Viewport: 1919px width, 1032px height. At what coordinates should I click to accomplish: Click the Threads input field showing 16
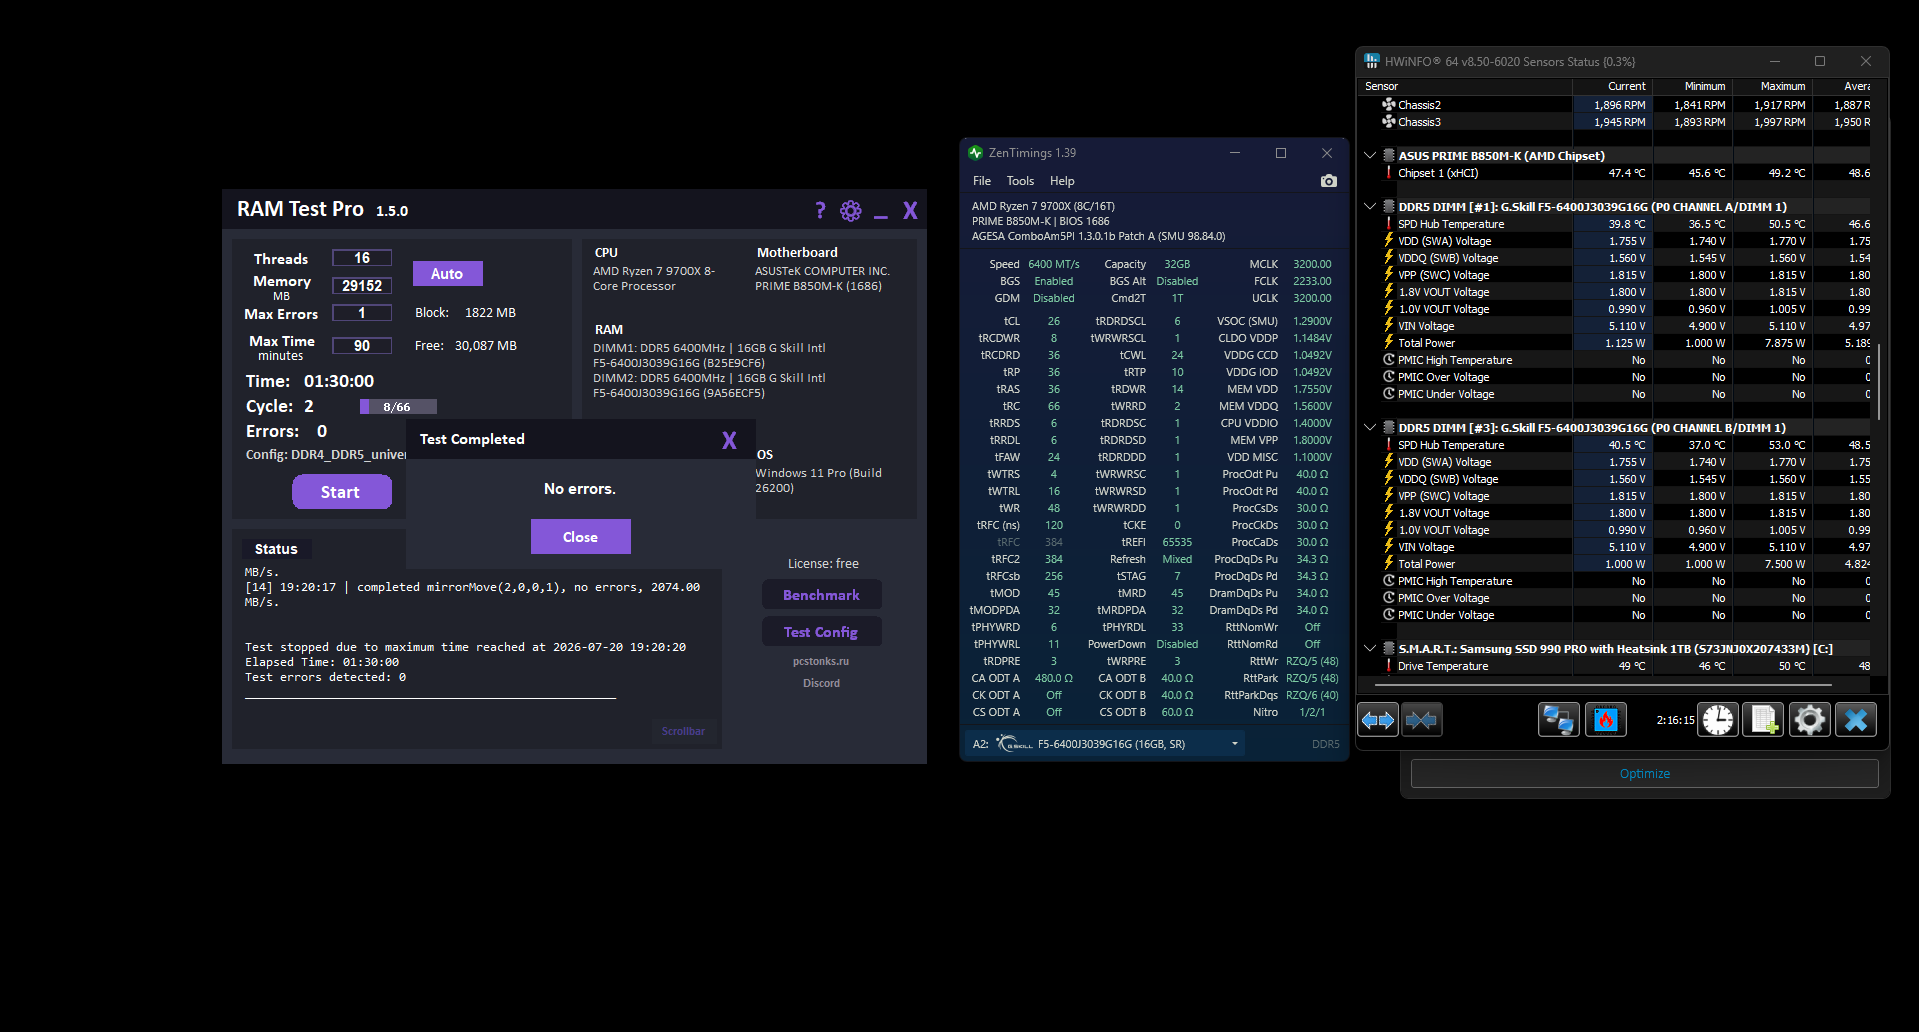pos(362,258)
